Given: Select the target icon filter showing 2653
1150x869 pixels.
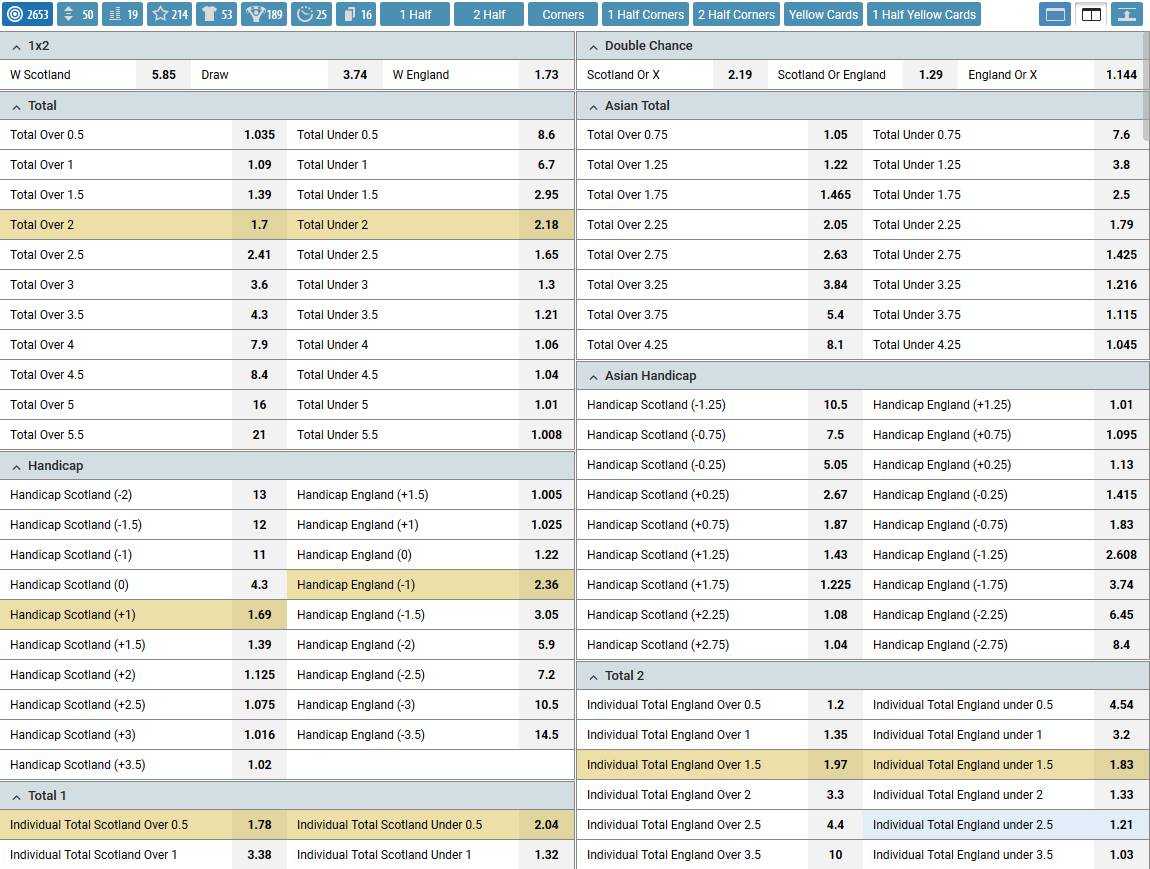Looking at the screenshot, I should (x=27, y=14).
